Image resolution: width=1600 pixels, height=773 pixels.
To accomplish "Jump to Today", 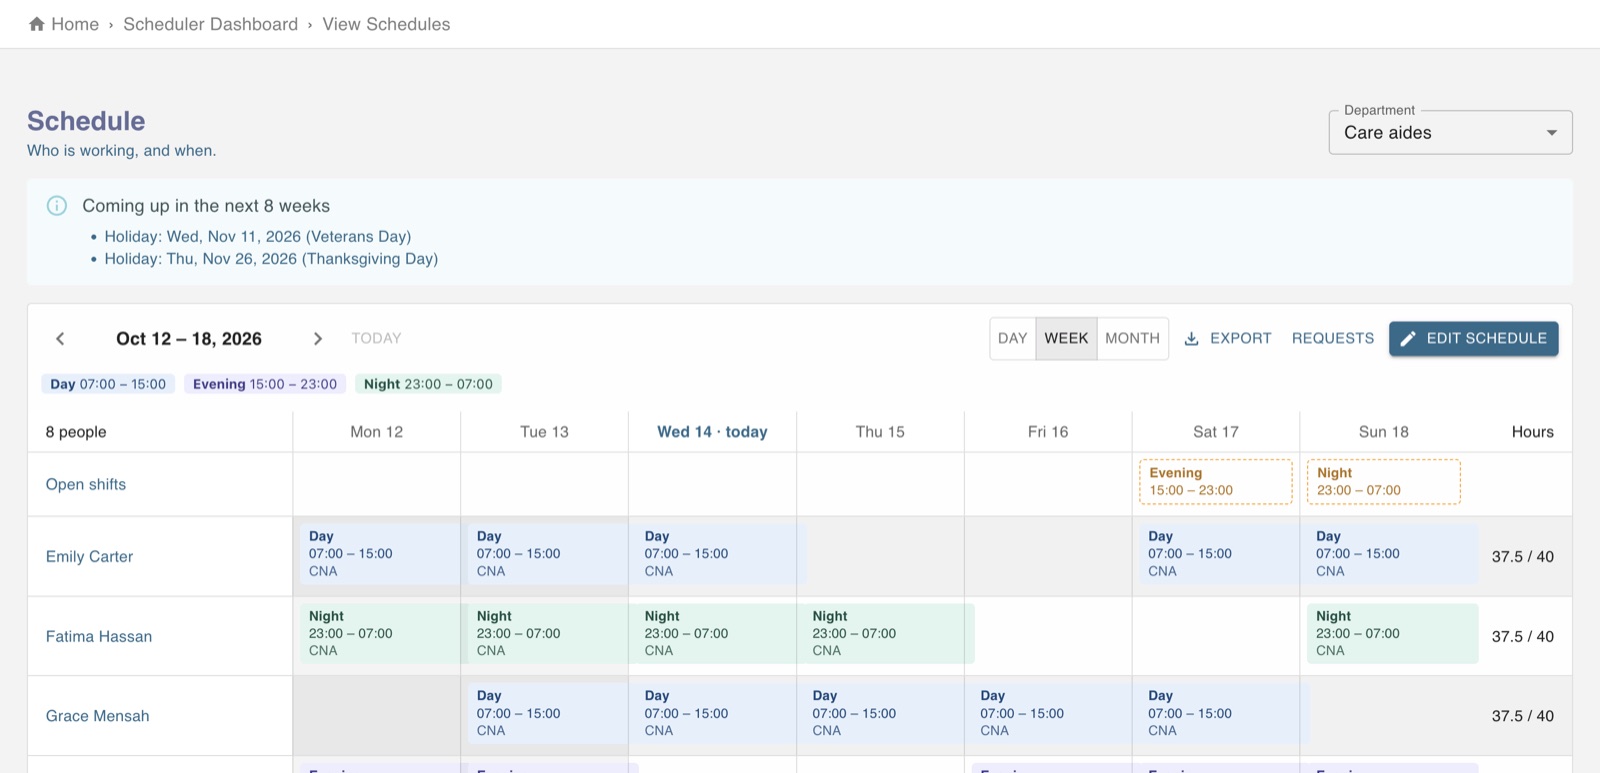I will point(376,339).
